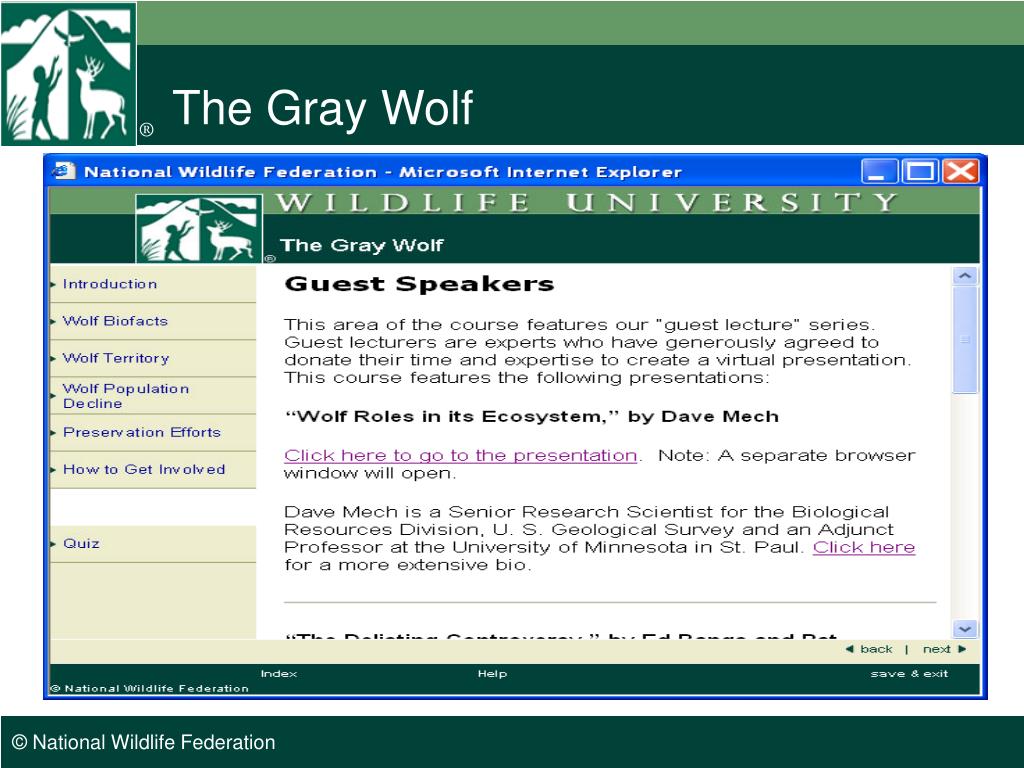Click the right arrow icon beside next
The height and width of the screenshot is (768, 1024).
961,649
